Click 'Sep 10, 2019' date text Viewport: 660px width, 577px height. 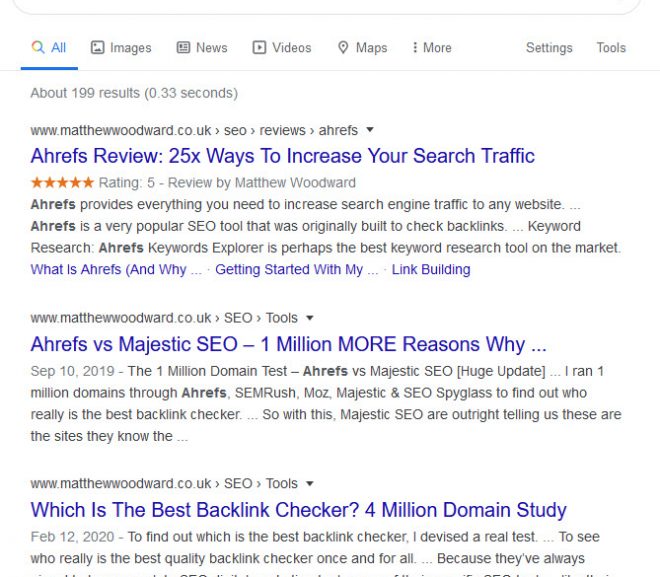pos(72,371)
